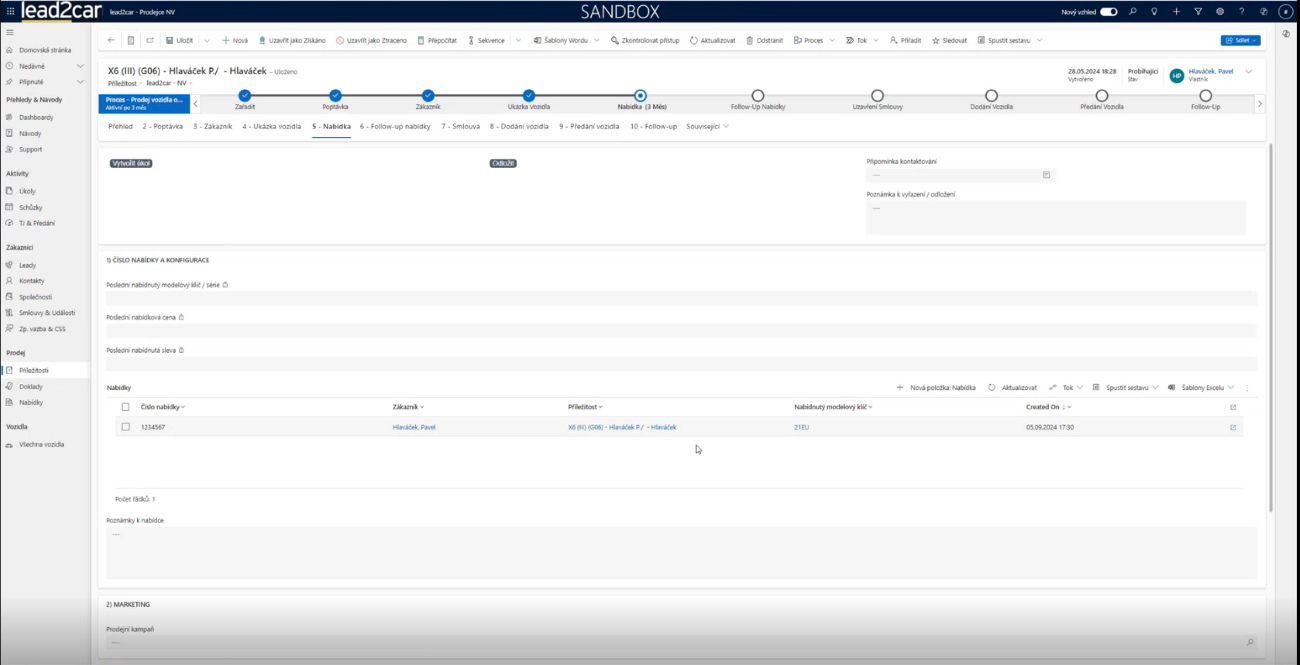
Task: Click the Odstranit trash icon
Action: pos(765,40)
